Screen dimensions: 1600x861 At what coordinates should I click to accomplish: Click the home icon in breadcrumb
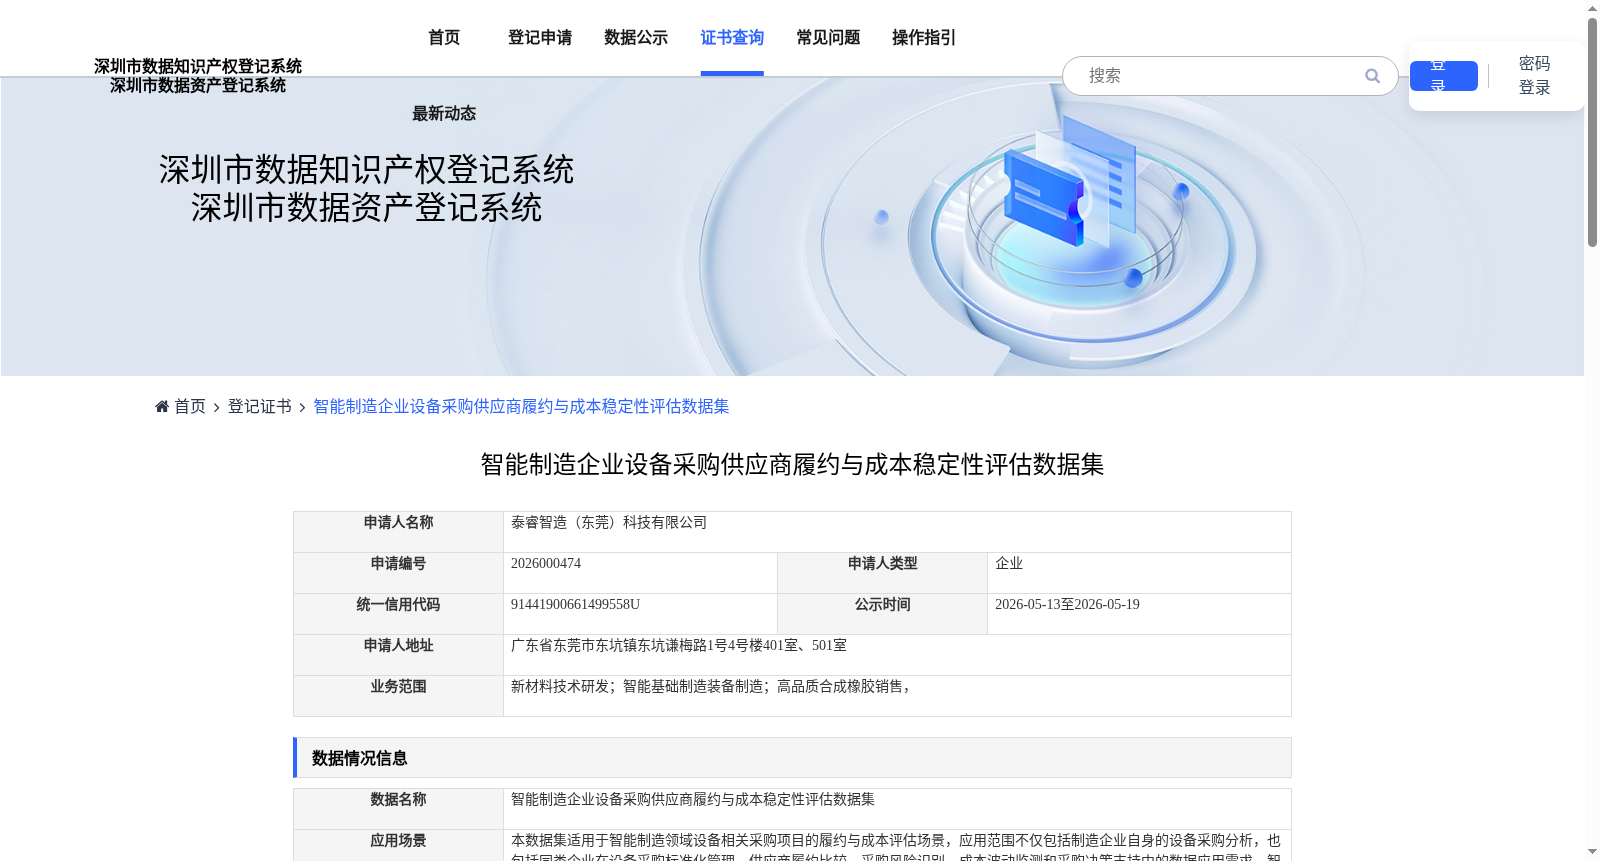click(x=162, y=406)
